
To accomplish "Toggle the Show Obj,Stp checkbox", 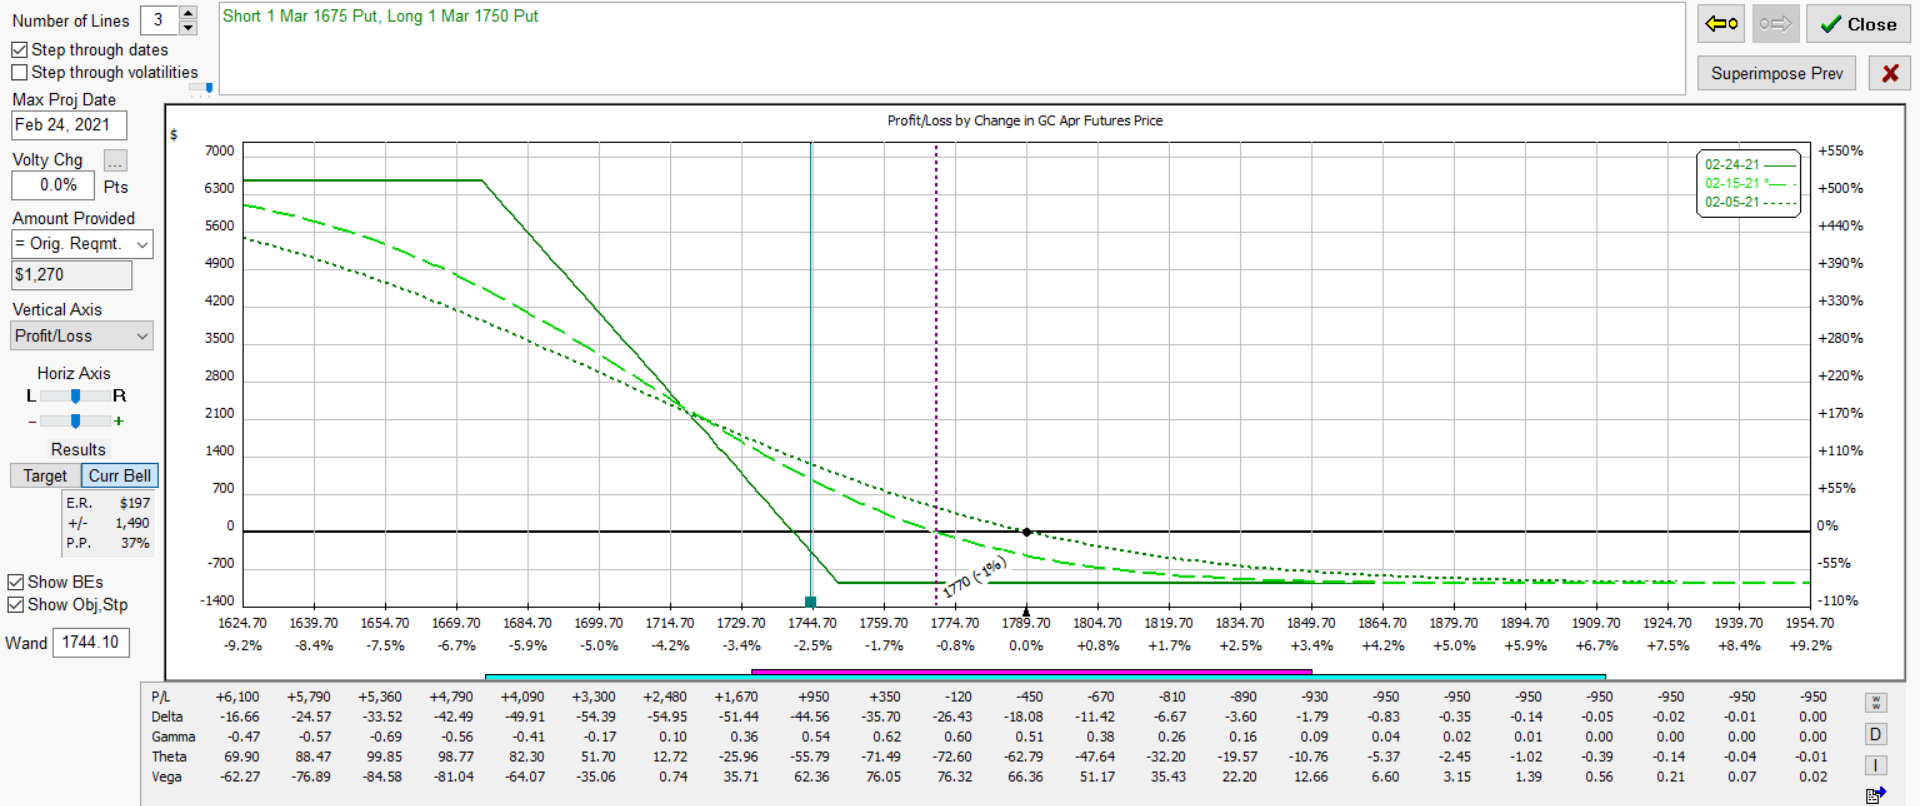I will coord(15,605).
